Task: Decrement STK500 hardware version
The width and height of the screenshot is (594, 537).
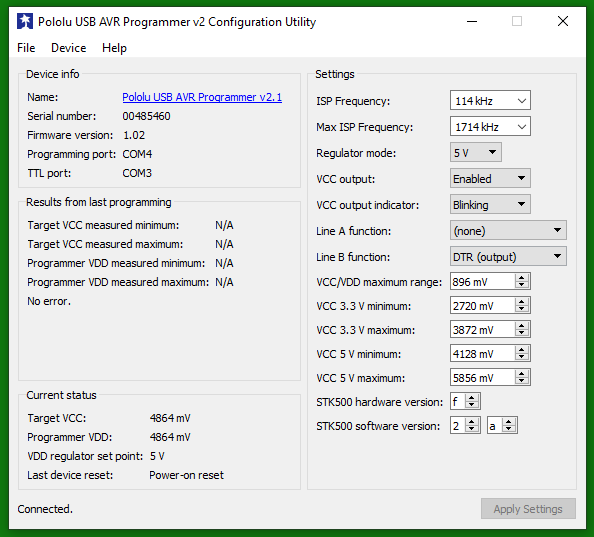Action: pyautogui.click(x=472, y=405)
